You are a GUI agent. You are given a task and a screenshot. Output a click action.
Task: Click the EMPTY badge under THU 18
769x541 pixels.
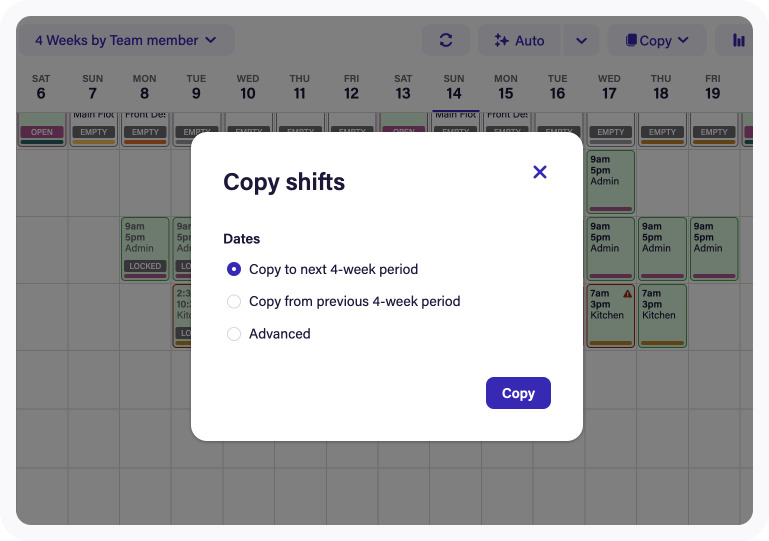click(662, 132)
